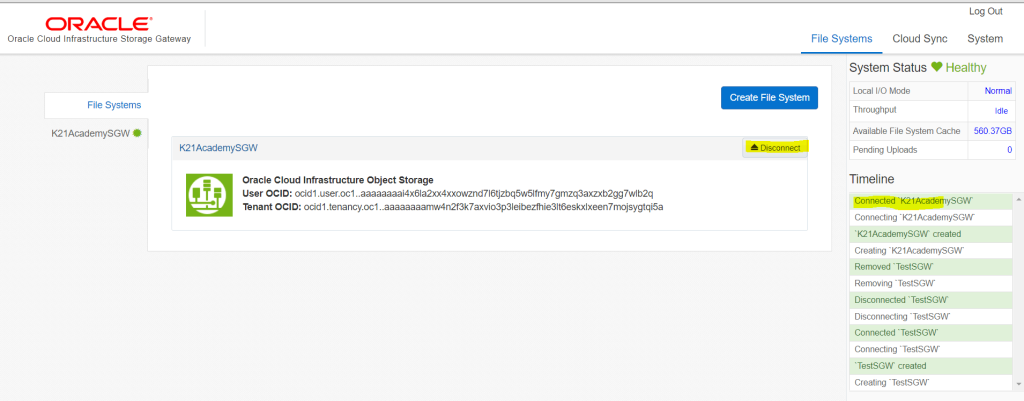The image size is (1024, 401).
Task: Click the Local I/O Mode label
Action: (882, 91)
